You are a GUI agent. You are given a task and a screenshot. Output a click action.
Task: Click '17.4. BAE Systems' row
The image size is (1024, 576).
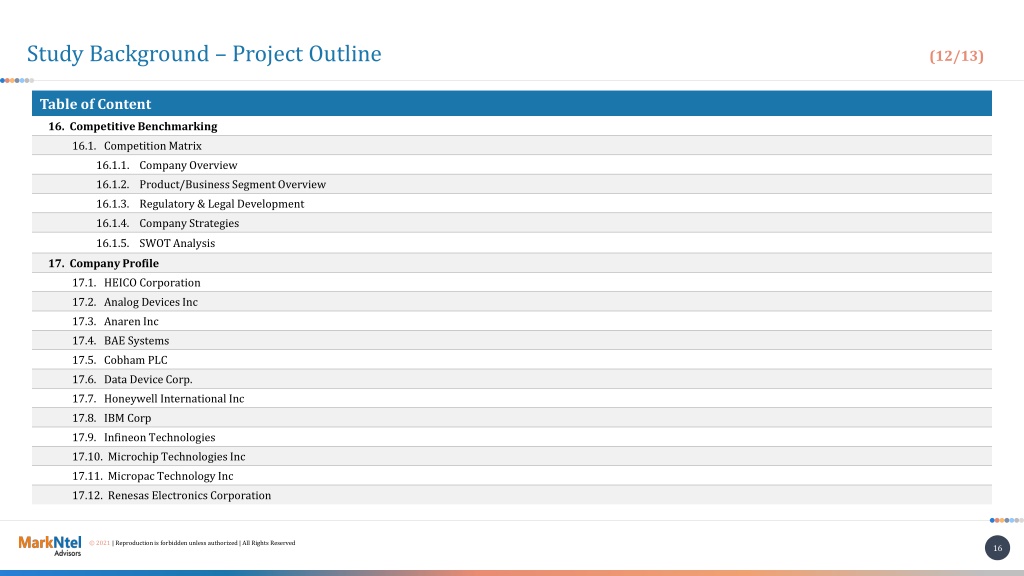[x=512, y=340]
